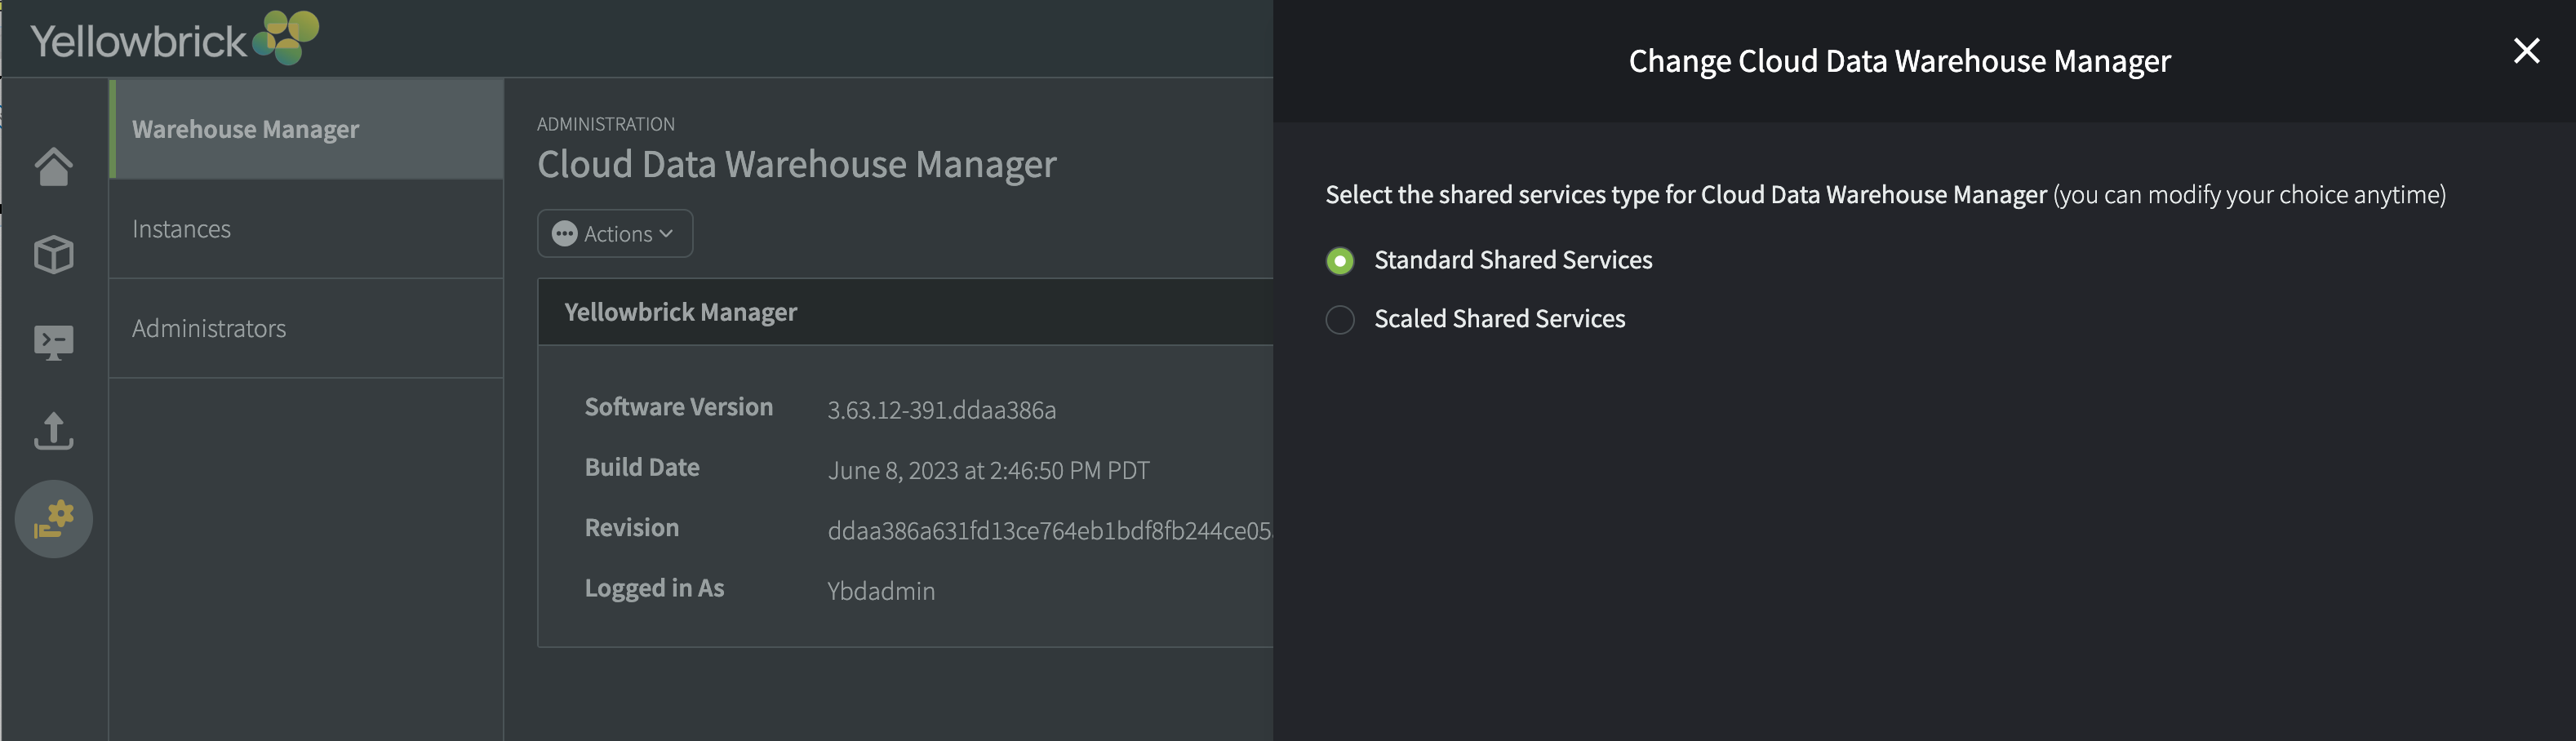Select the highlighted administration gear icon
2576x741 pixels.
(54, 519)
